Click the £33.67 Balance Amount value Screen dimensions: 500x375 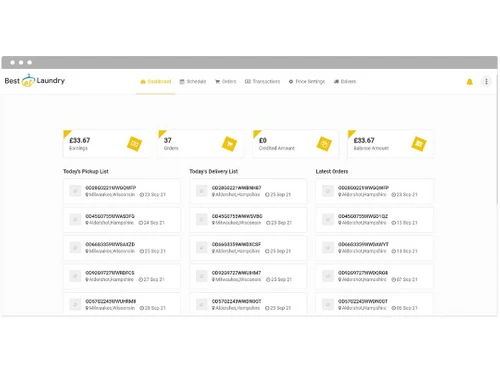pyautogui.click(x=364, y=140)
